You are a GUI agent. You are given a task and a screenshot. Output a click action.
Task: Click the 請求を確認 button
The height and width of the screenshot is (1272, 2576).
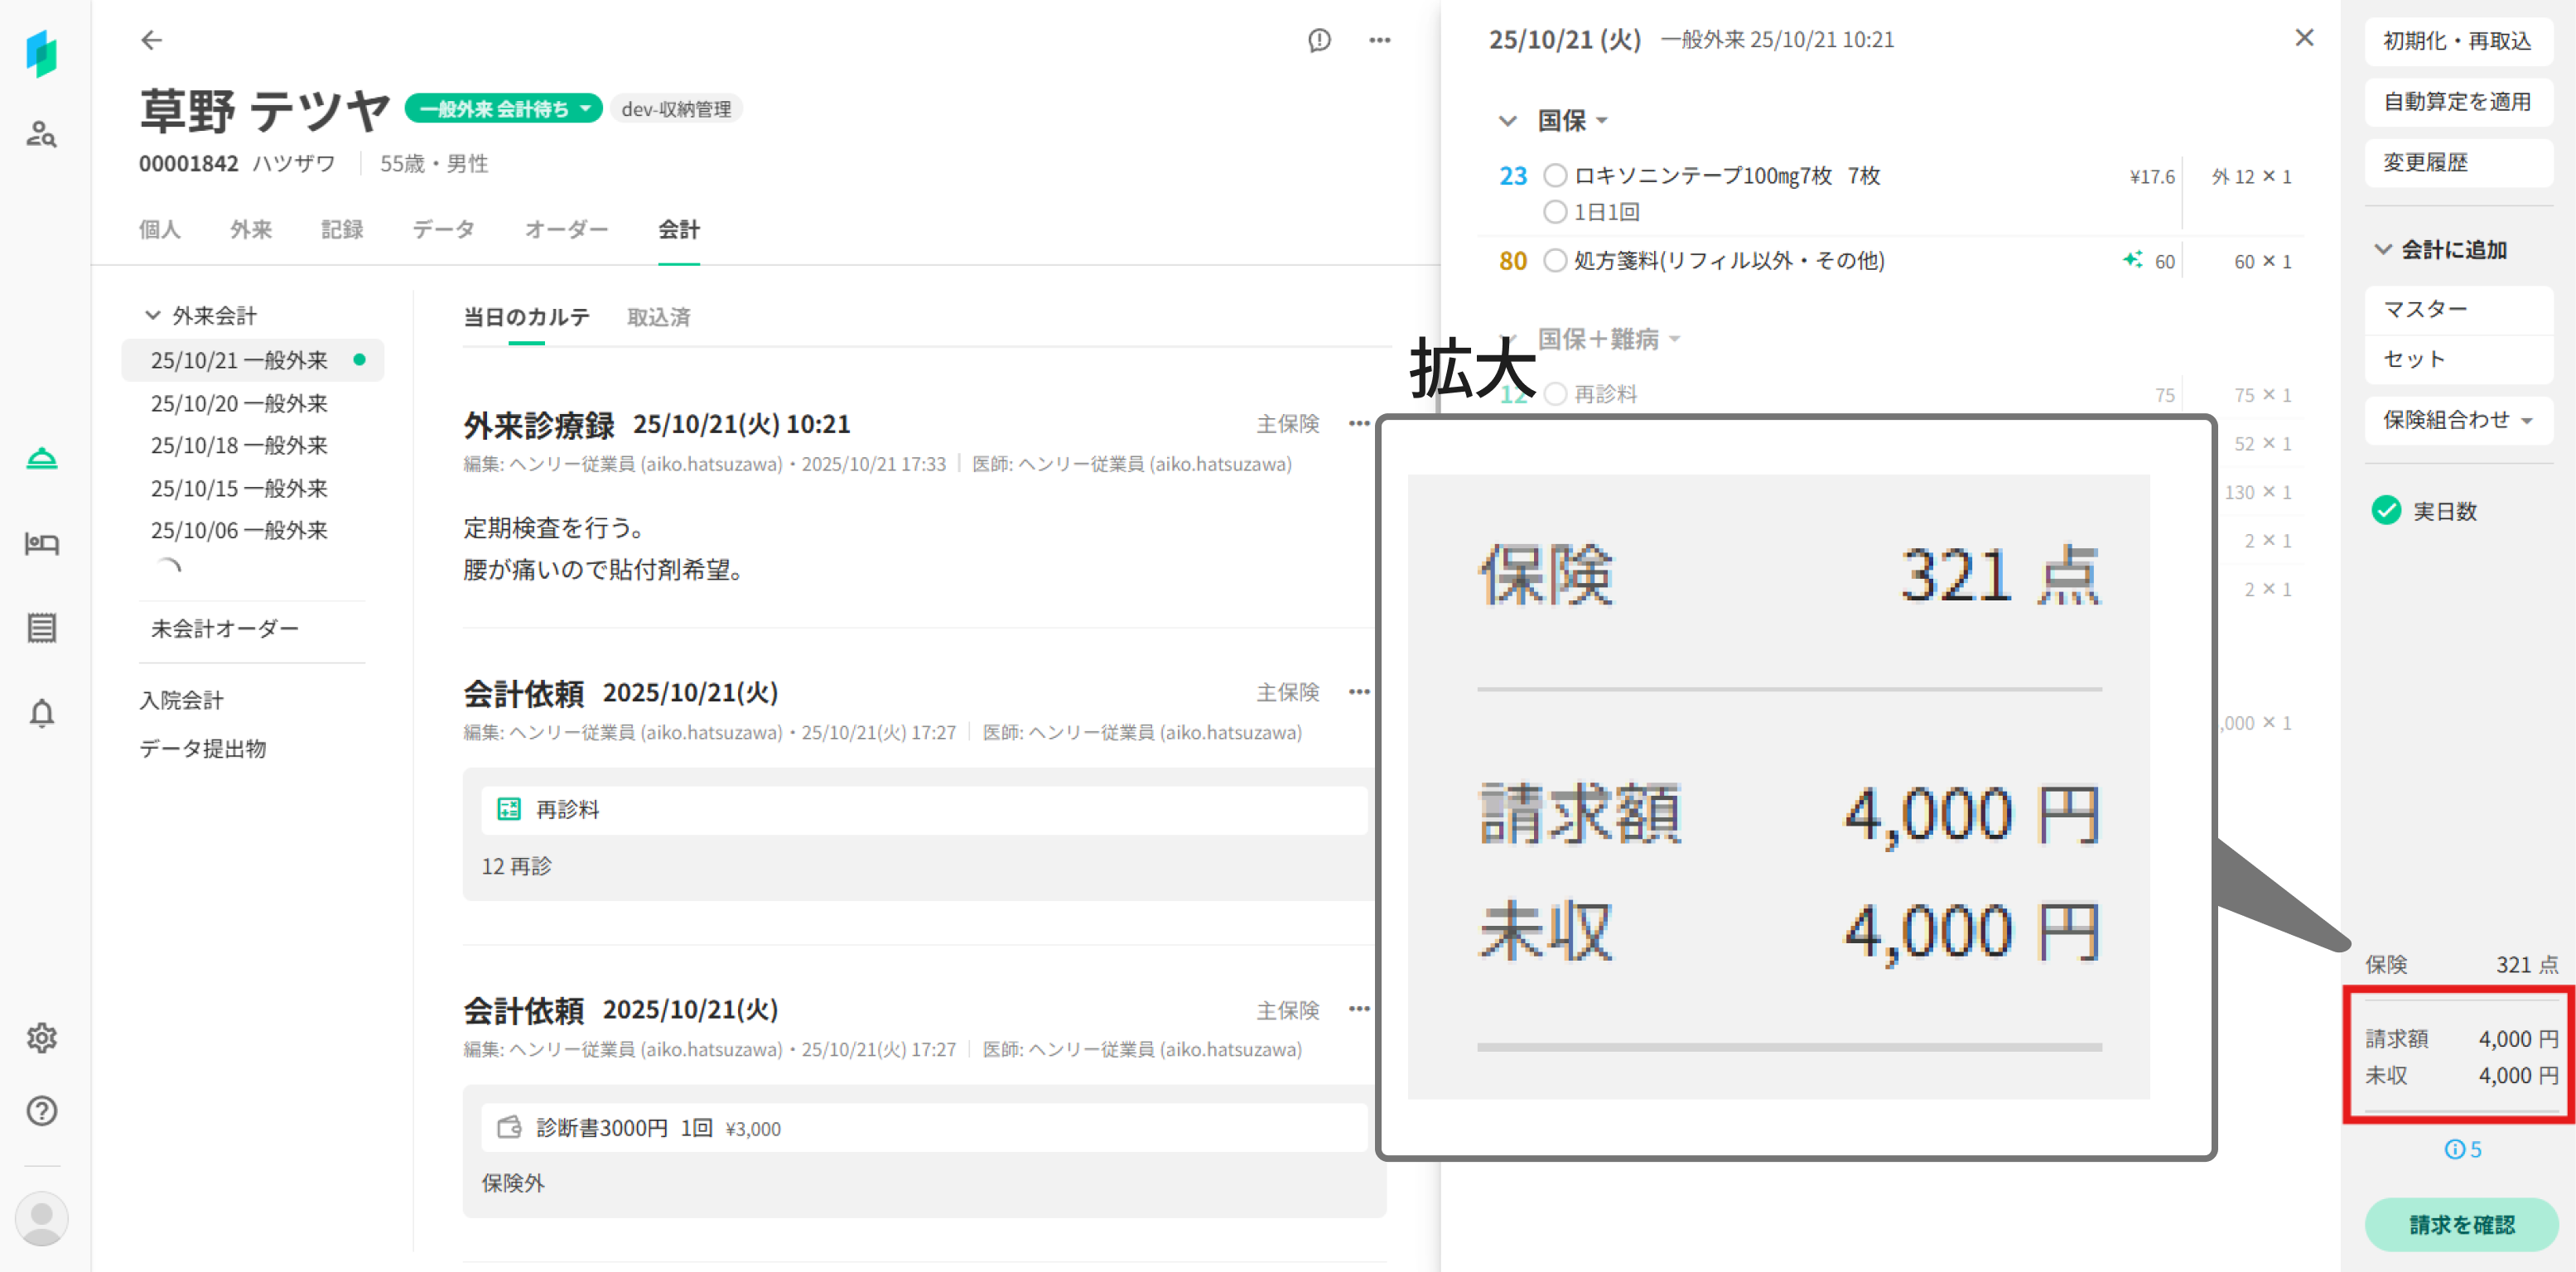pos(2460,1224)
